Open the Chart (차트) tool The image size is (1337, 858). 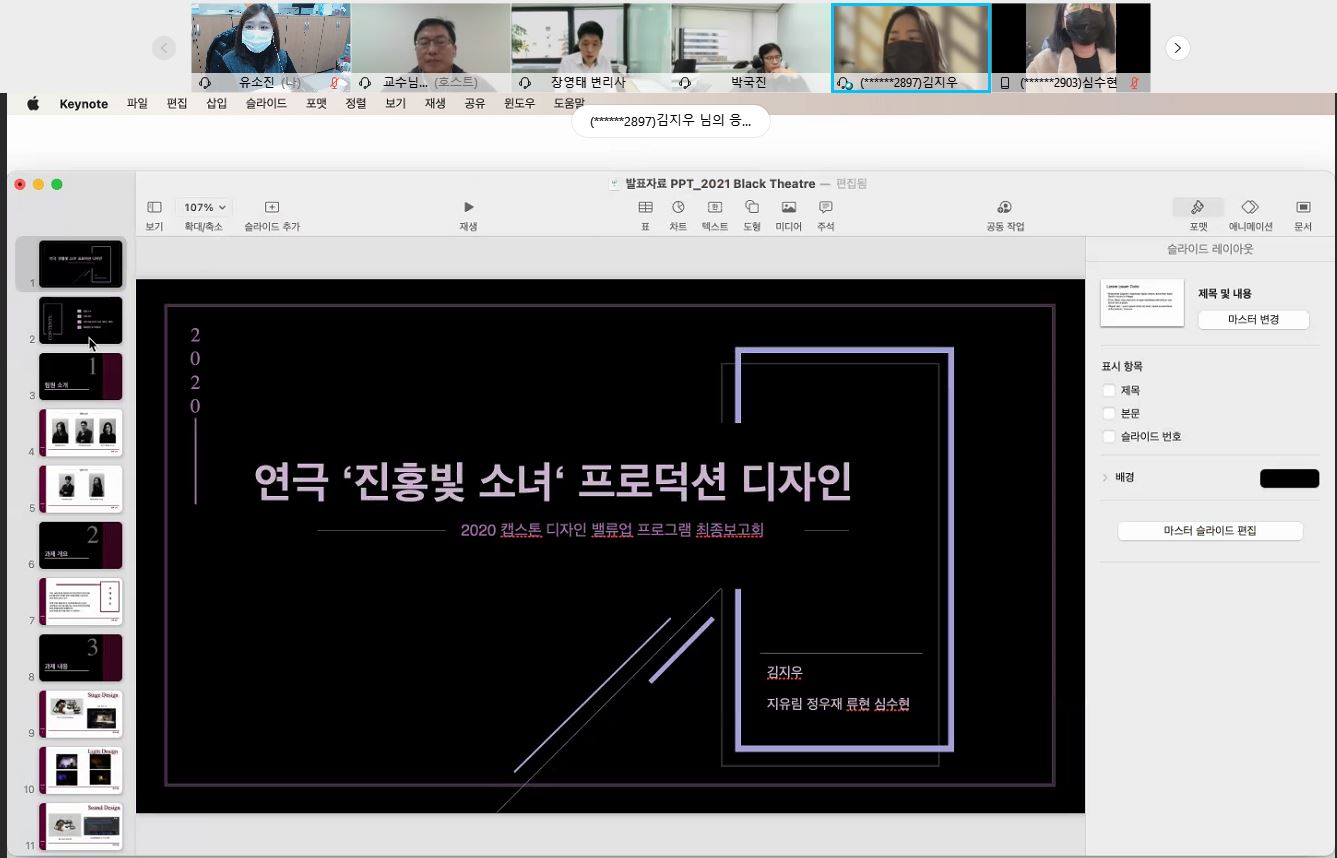click(x=678, y=208)
